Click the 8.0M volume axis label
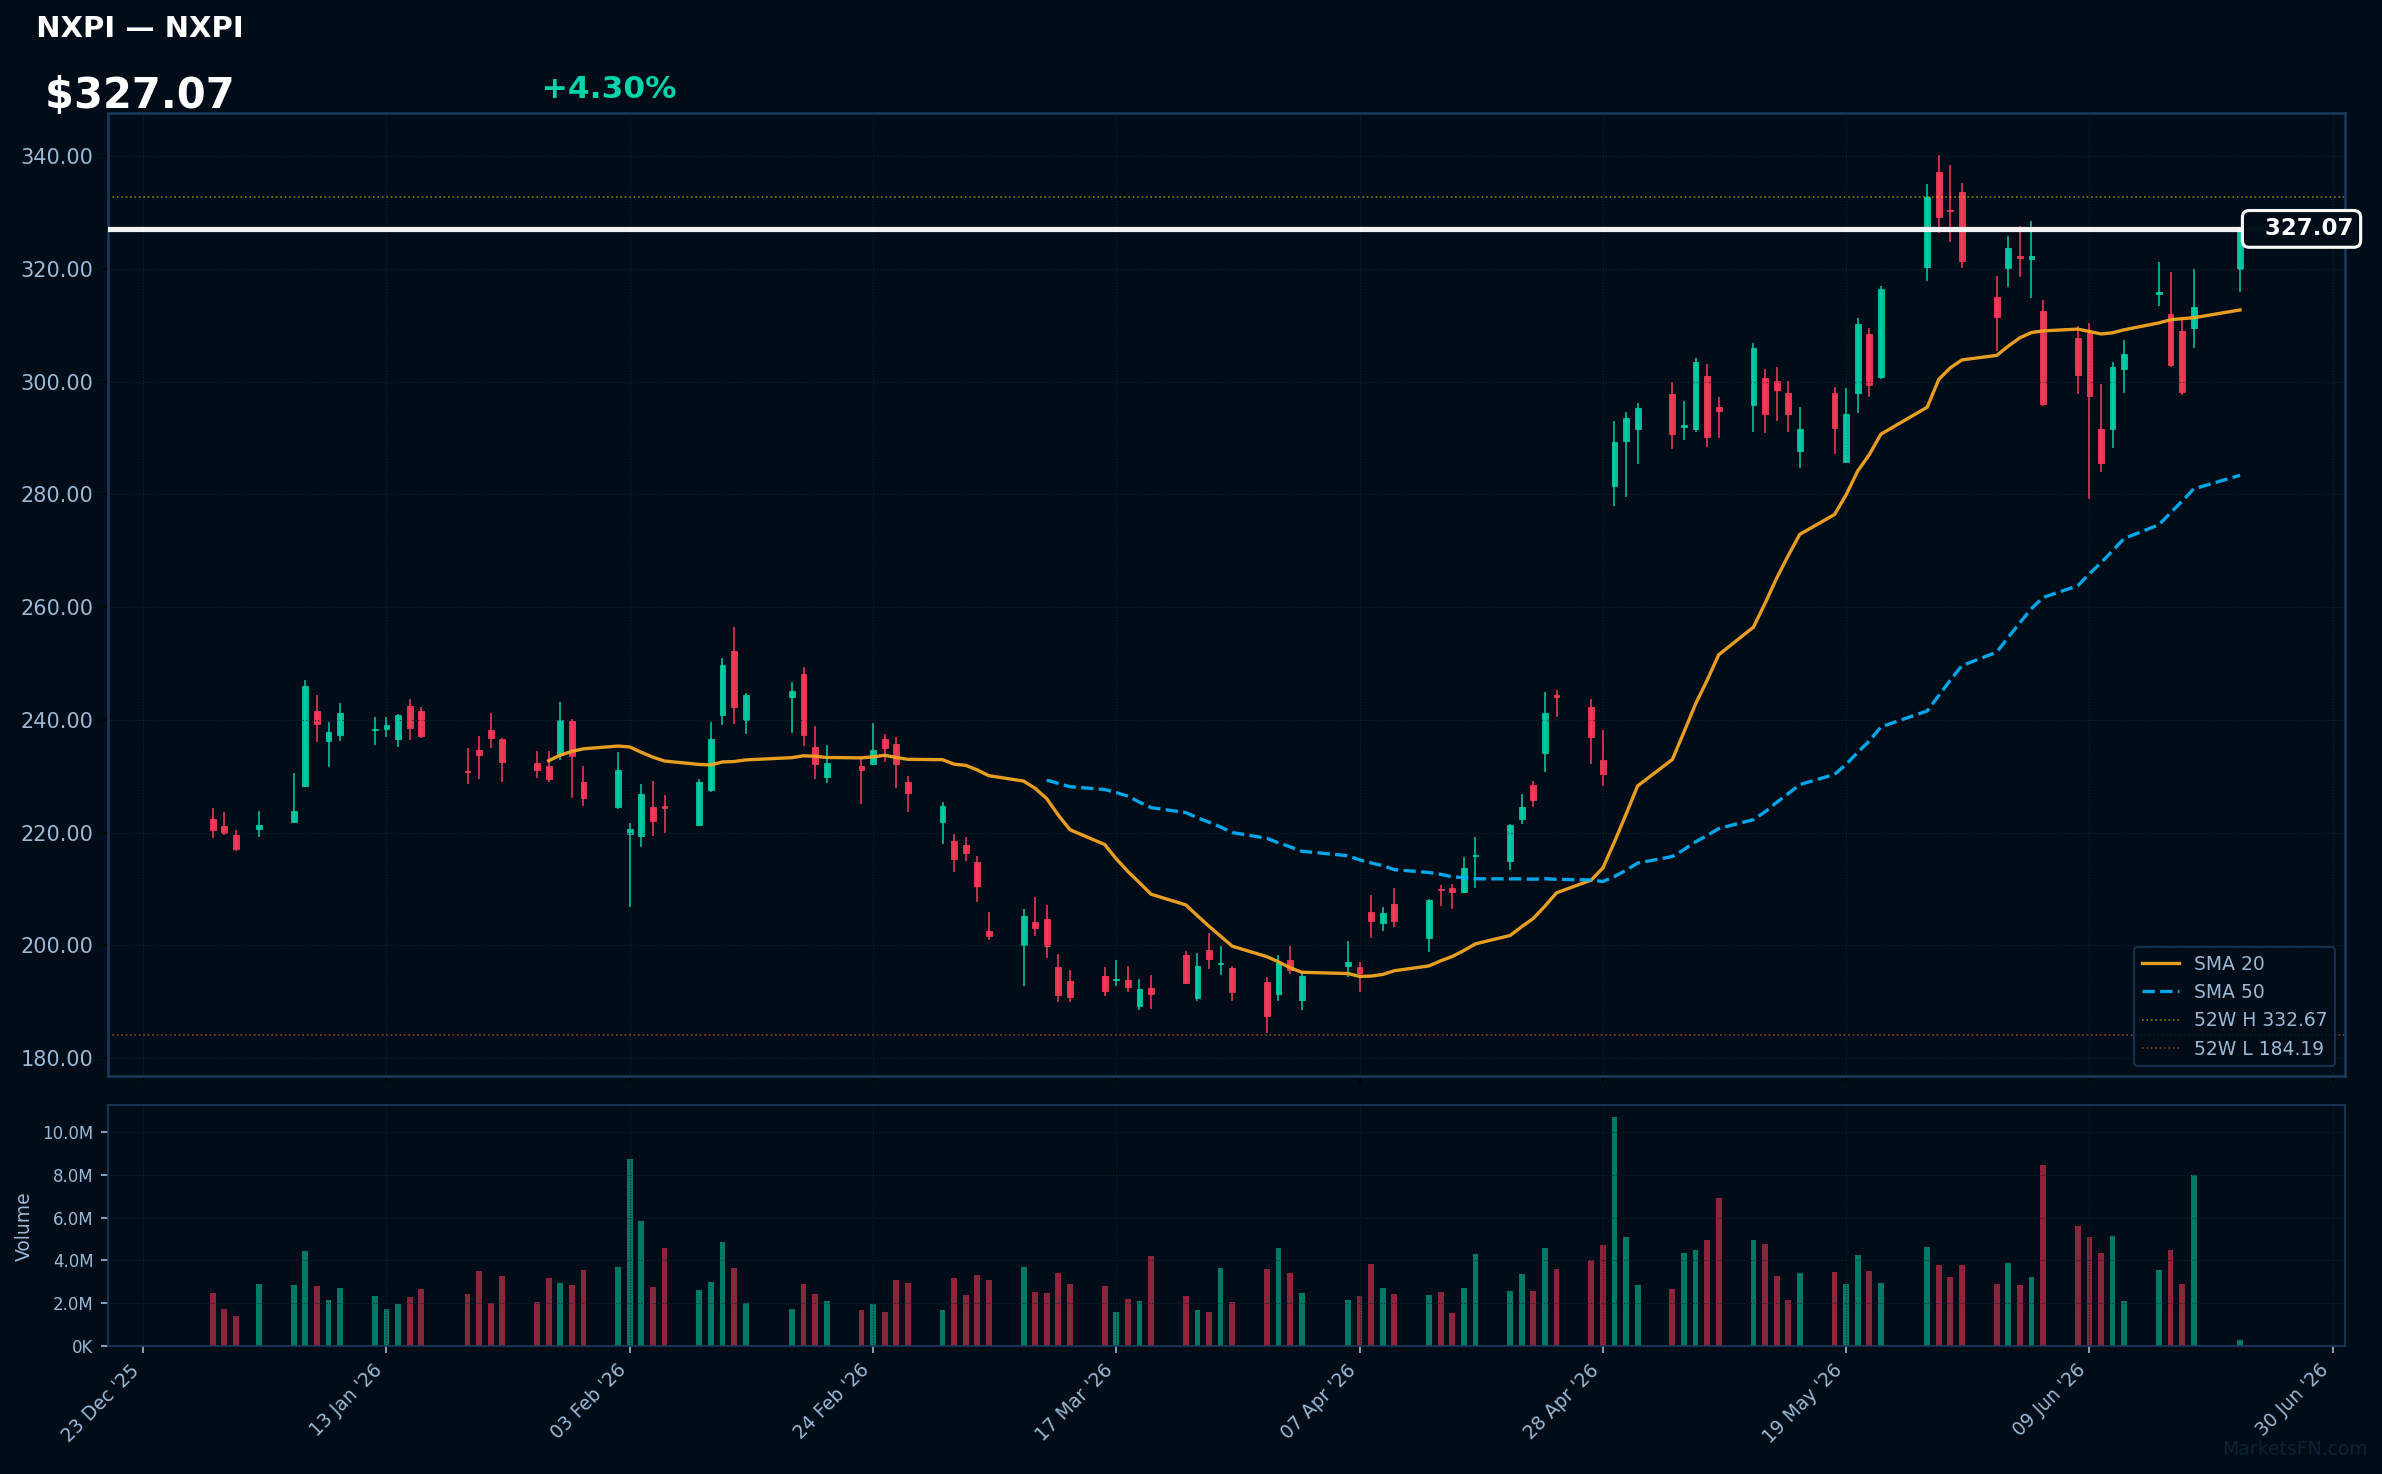Viewport: 2382px width, 1474px height. click(72, 1176)
